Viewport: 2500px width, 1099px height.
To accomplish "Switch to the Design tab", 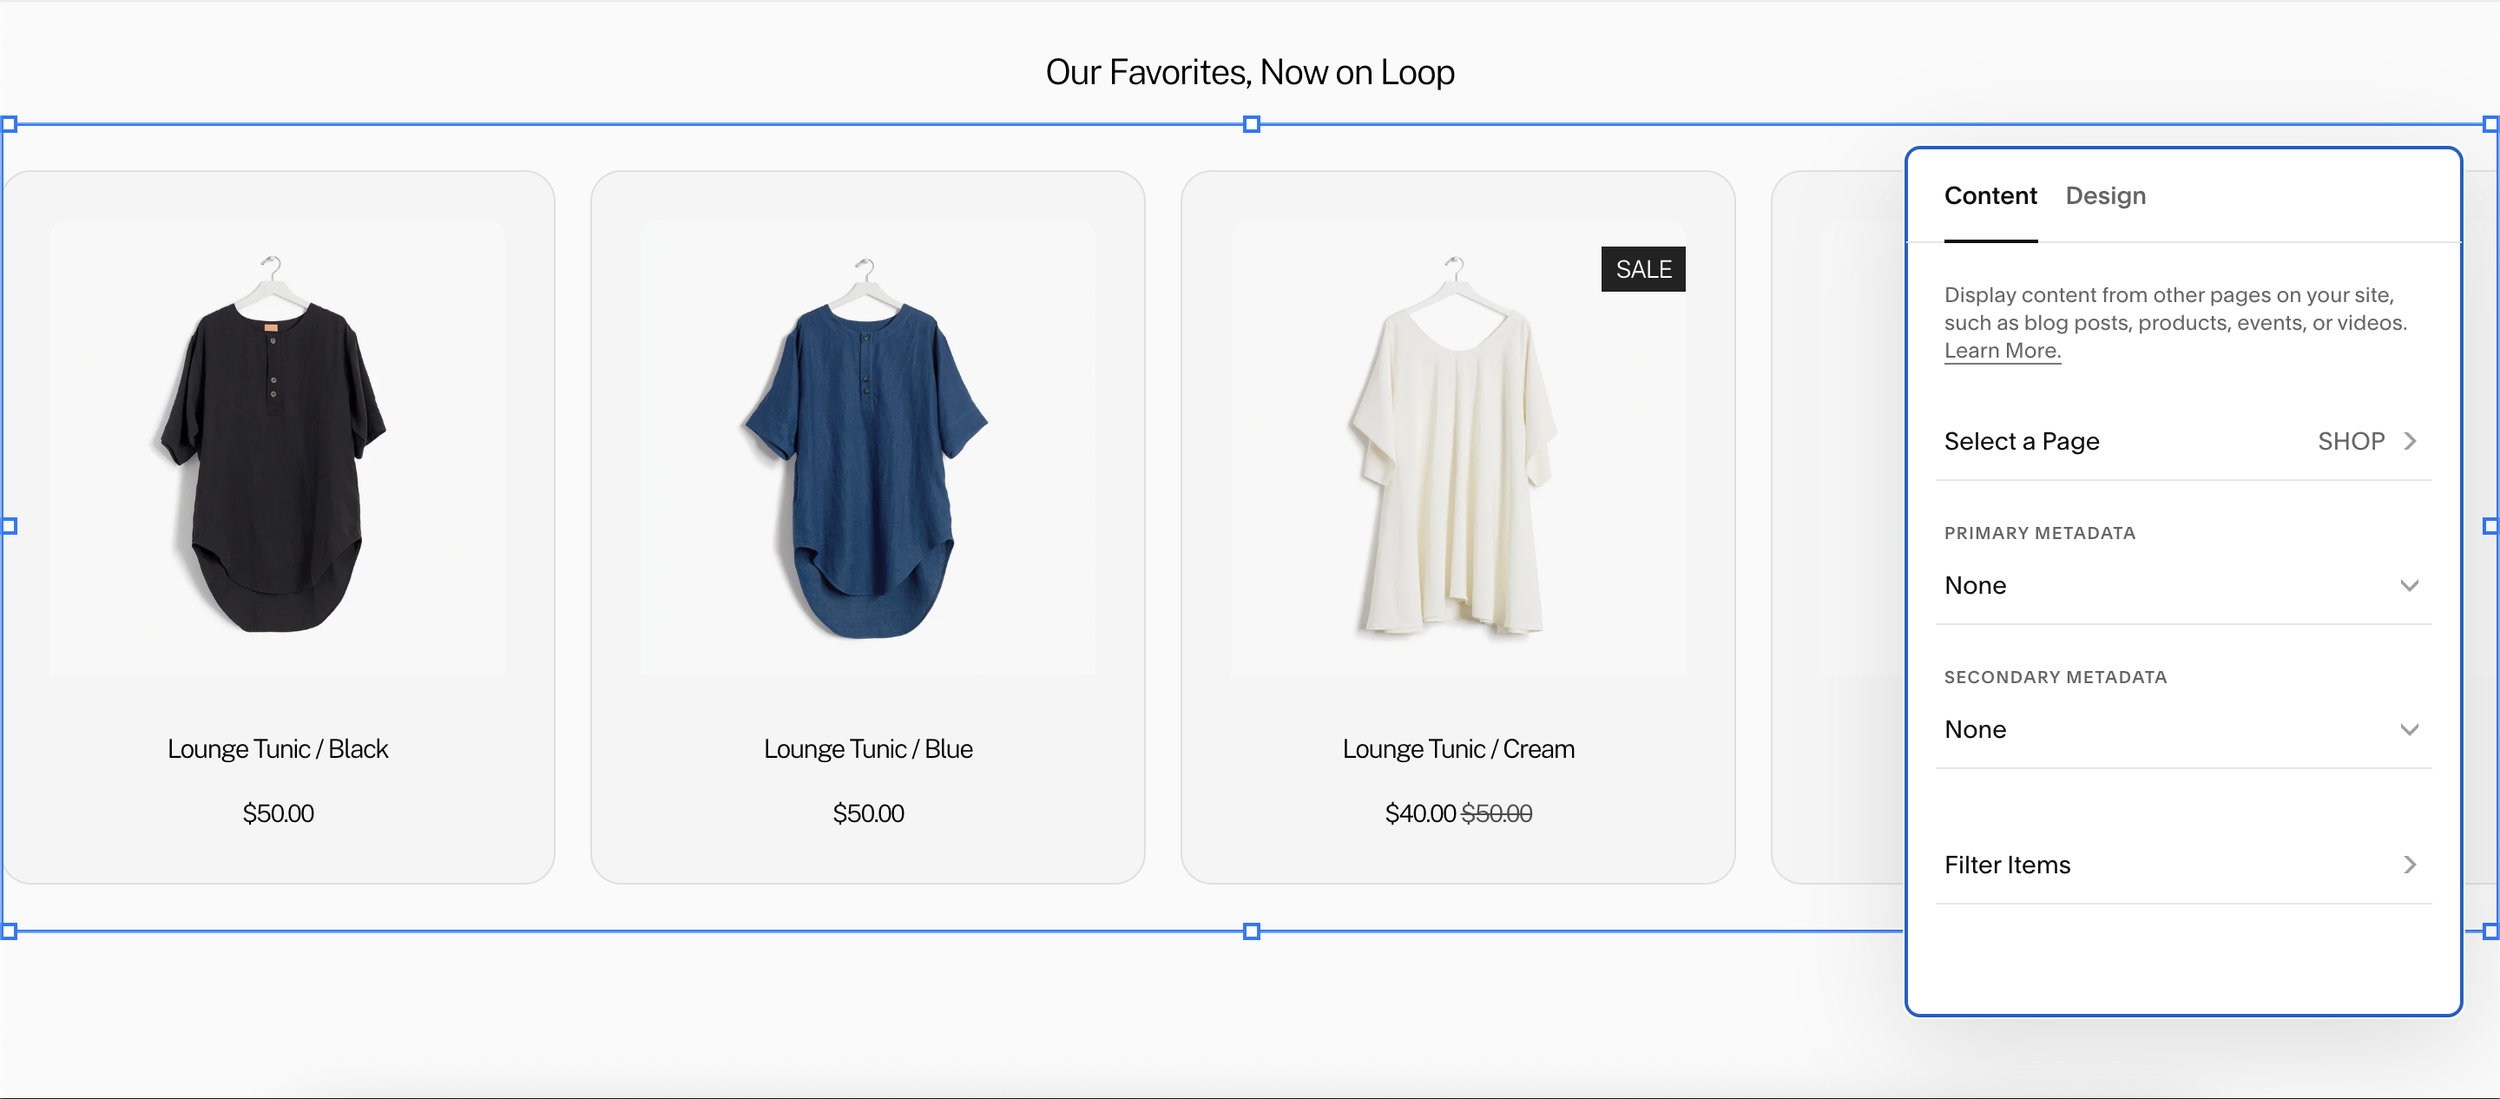I will [x=2105, y=196].
